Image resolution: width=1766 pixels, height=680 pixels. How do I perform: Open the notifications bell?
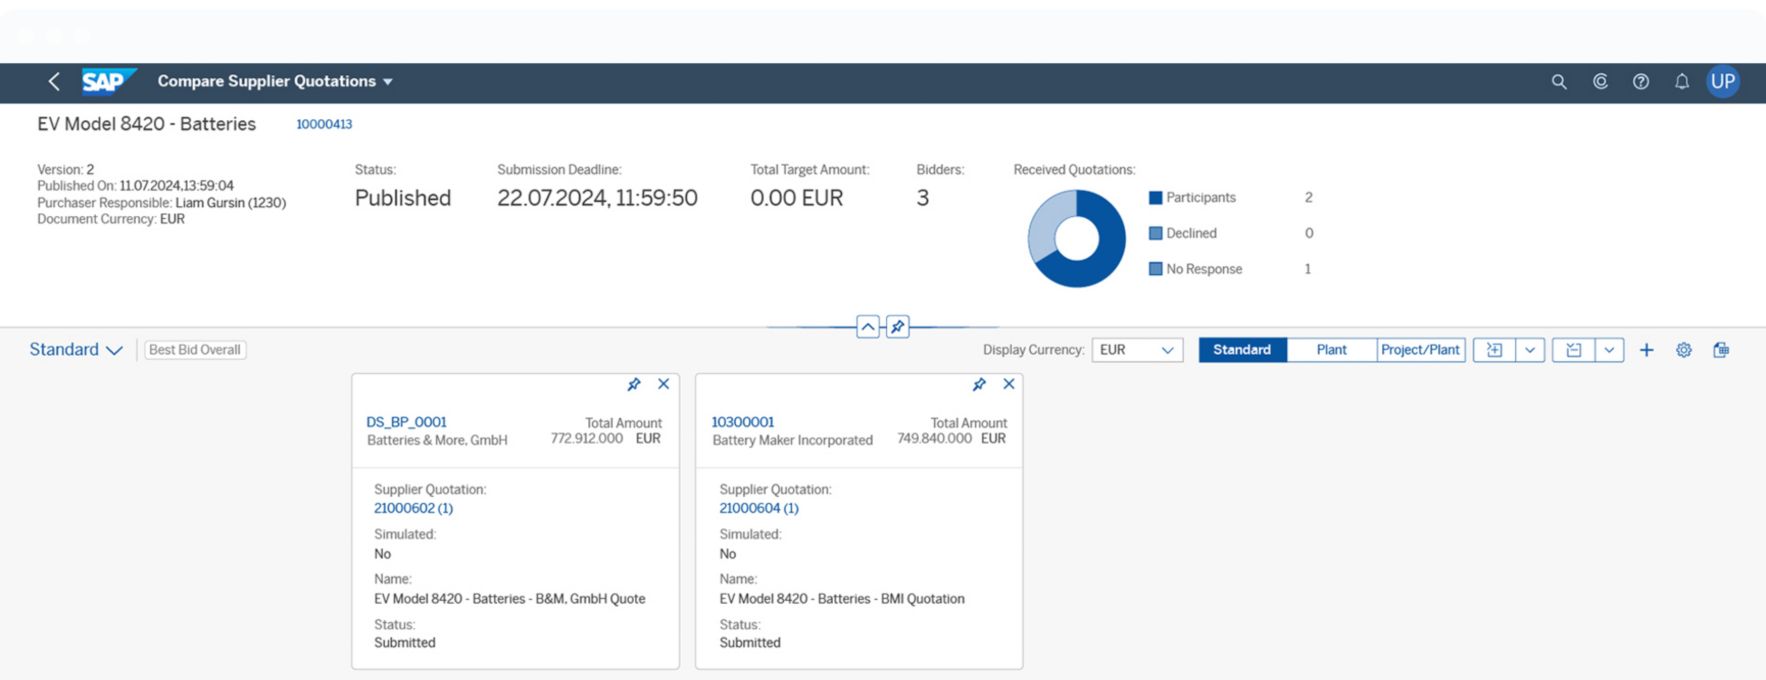(x=1681, y=82)
